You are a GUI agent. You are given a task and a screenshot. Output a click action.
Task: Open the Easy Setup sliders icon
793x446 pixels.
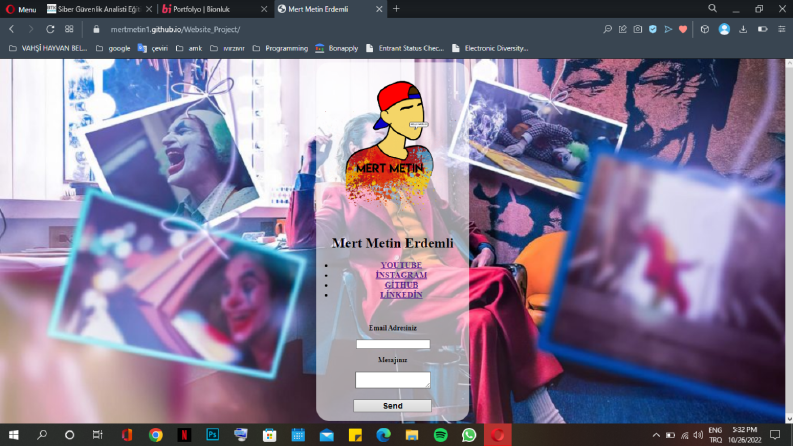point(781,29)
